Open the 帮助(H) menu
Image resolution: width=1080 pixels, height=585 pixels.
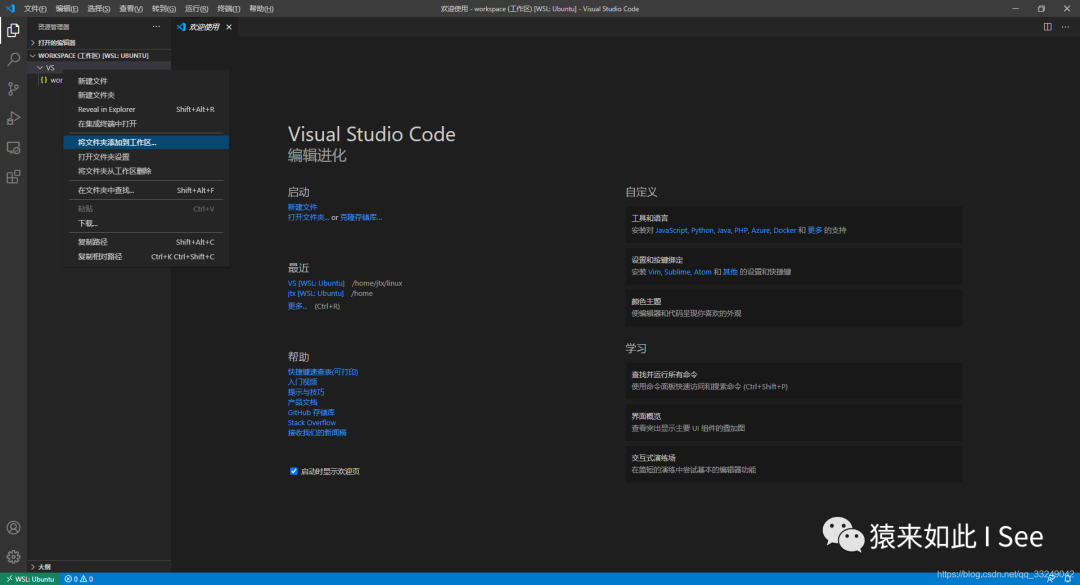coord(261,9)
